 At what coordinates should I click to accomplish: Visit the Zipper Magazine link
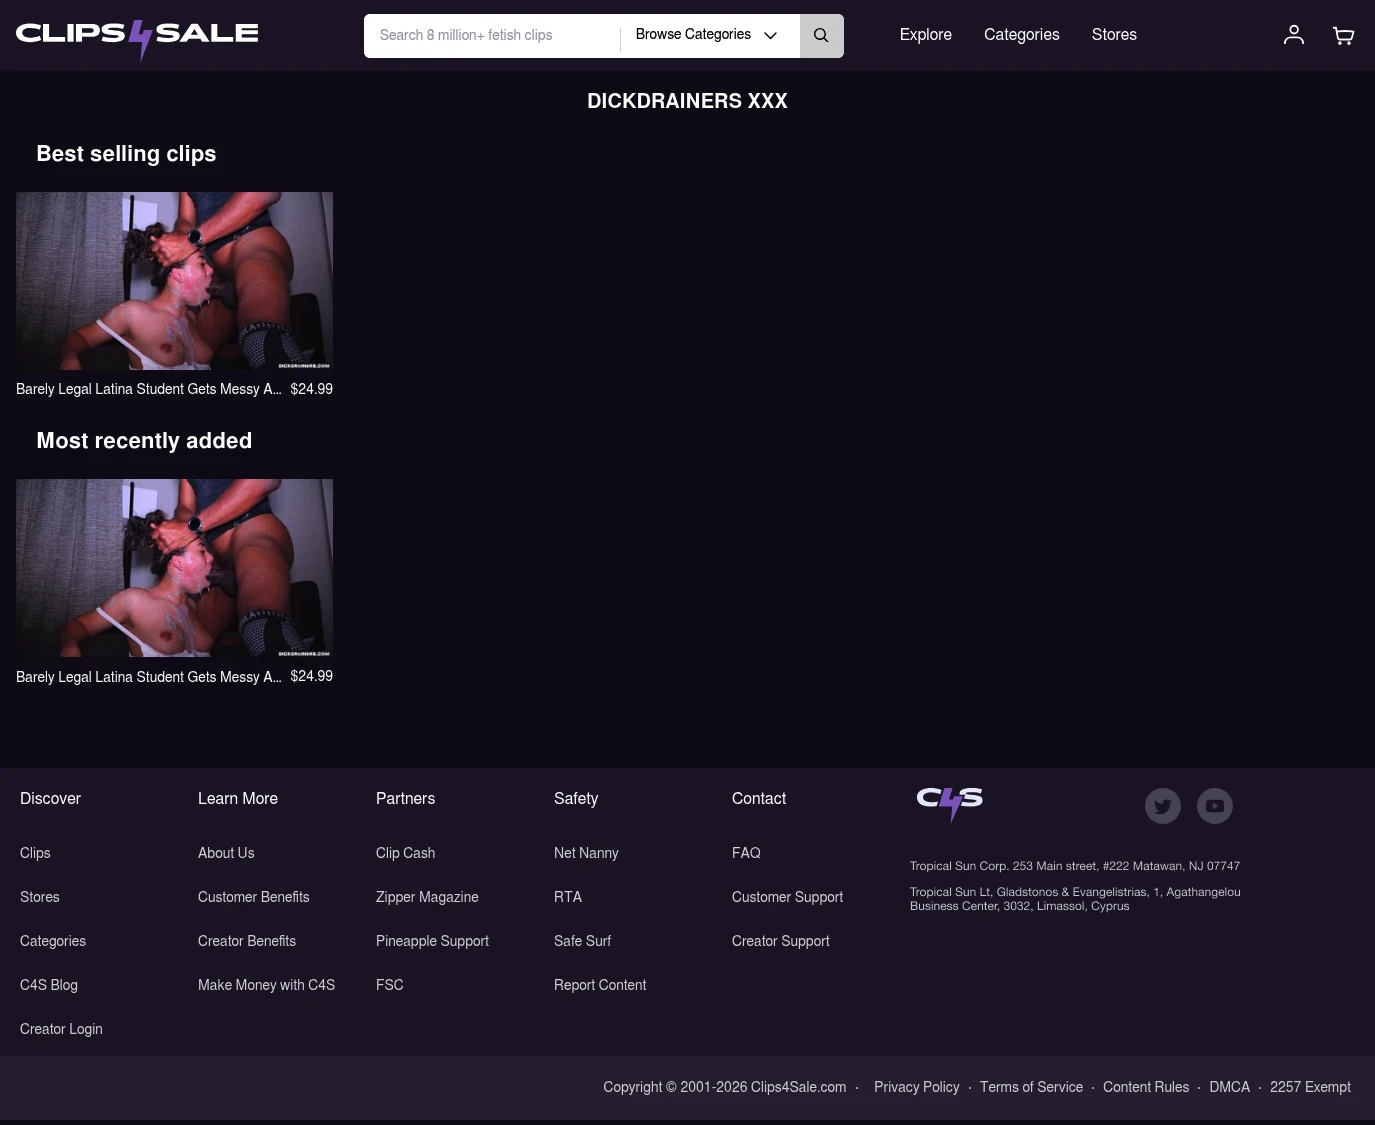(427, 897)
